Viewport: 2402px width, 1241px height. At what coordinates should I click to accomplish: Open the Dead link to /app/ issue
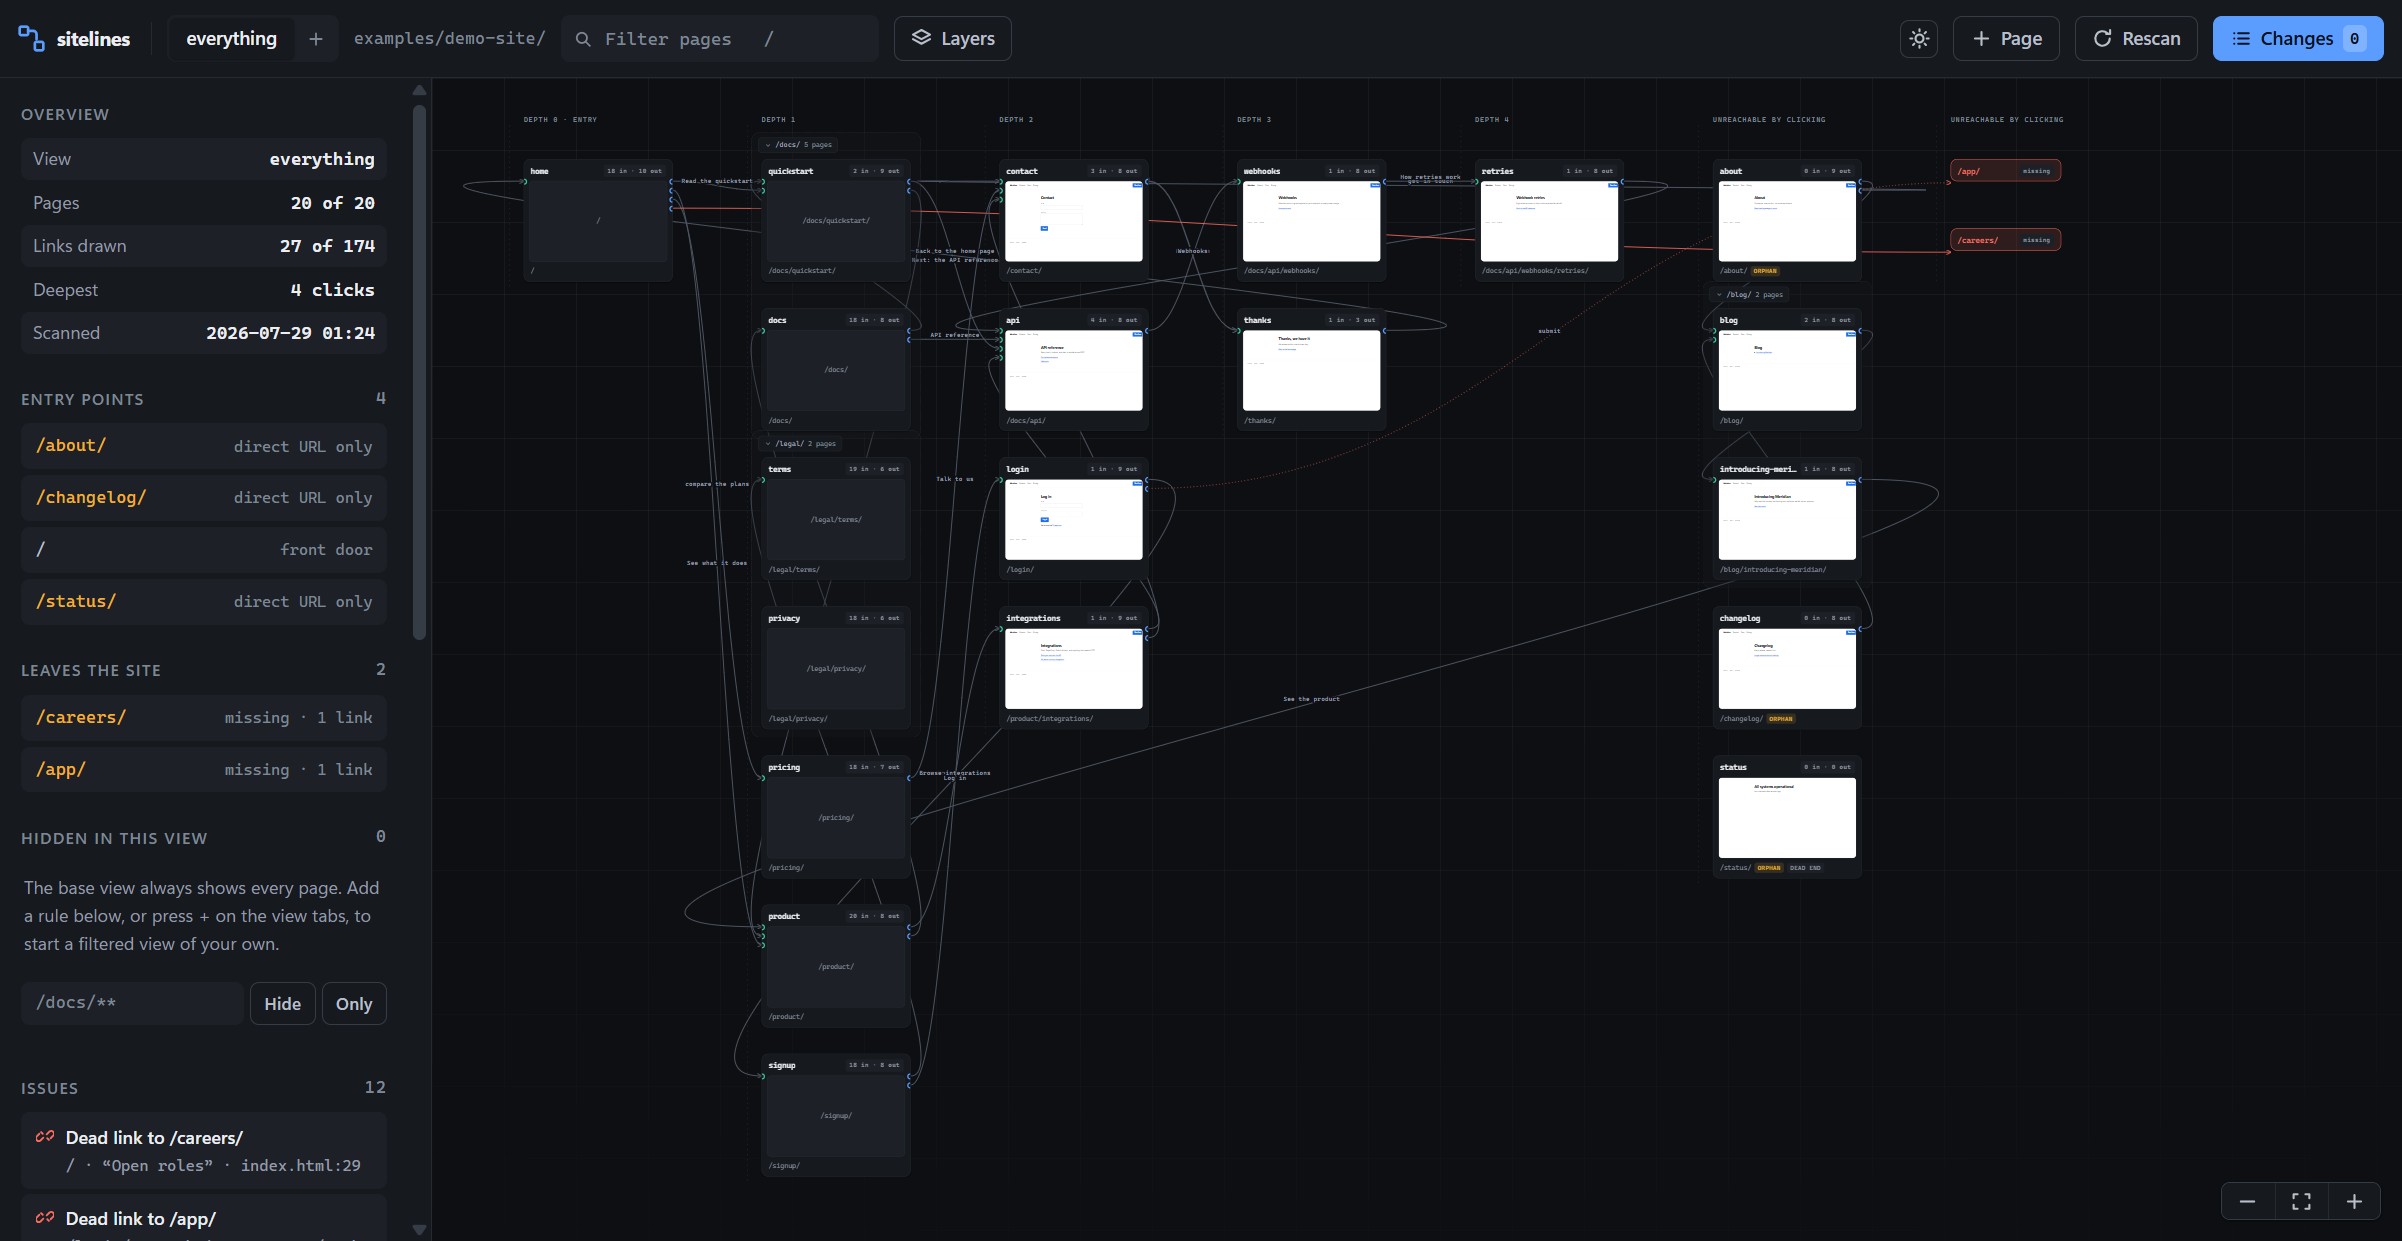[x=204, y=1218]
